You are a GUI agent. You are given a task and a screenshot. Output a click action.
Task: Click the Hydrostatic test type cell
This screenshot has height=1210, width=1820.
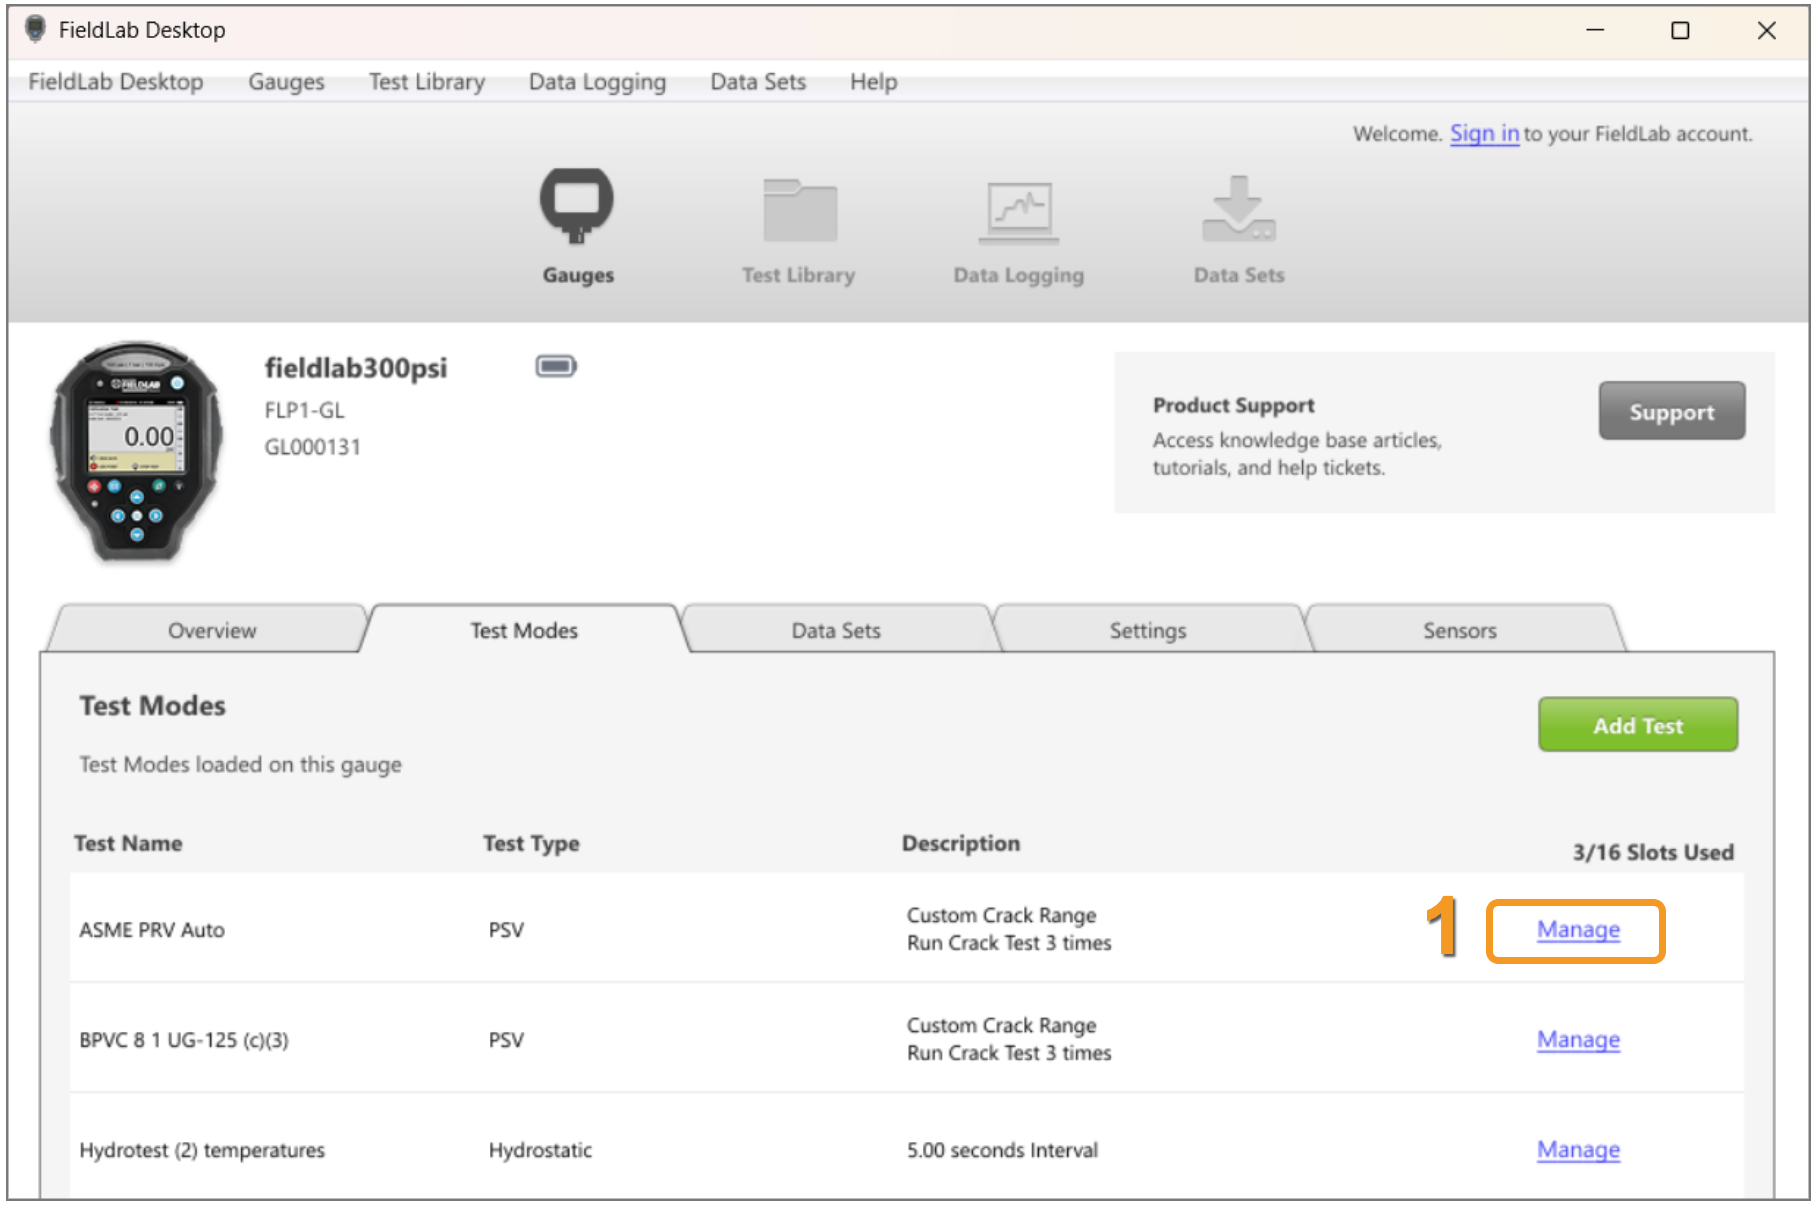click(540, 1150)
